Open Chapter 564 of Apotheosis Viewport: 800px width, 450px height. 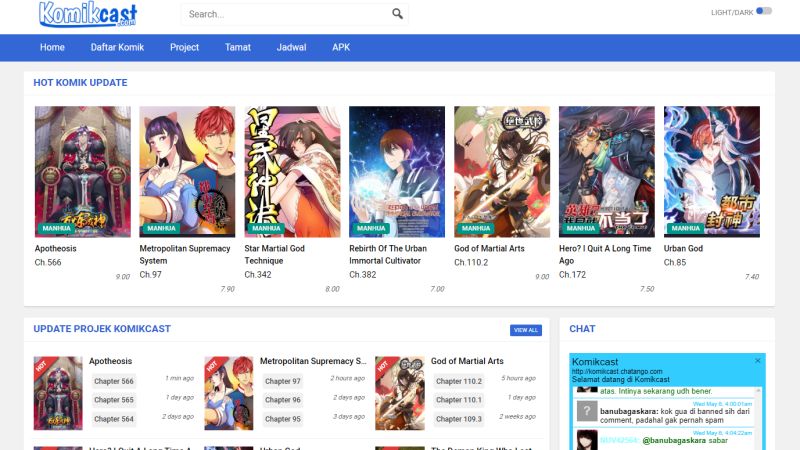coord(114,419)
